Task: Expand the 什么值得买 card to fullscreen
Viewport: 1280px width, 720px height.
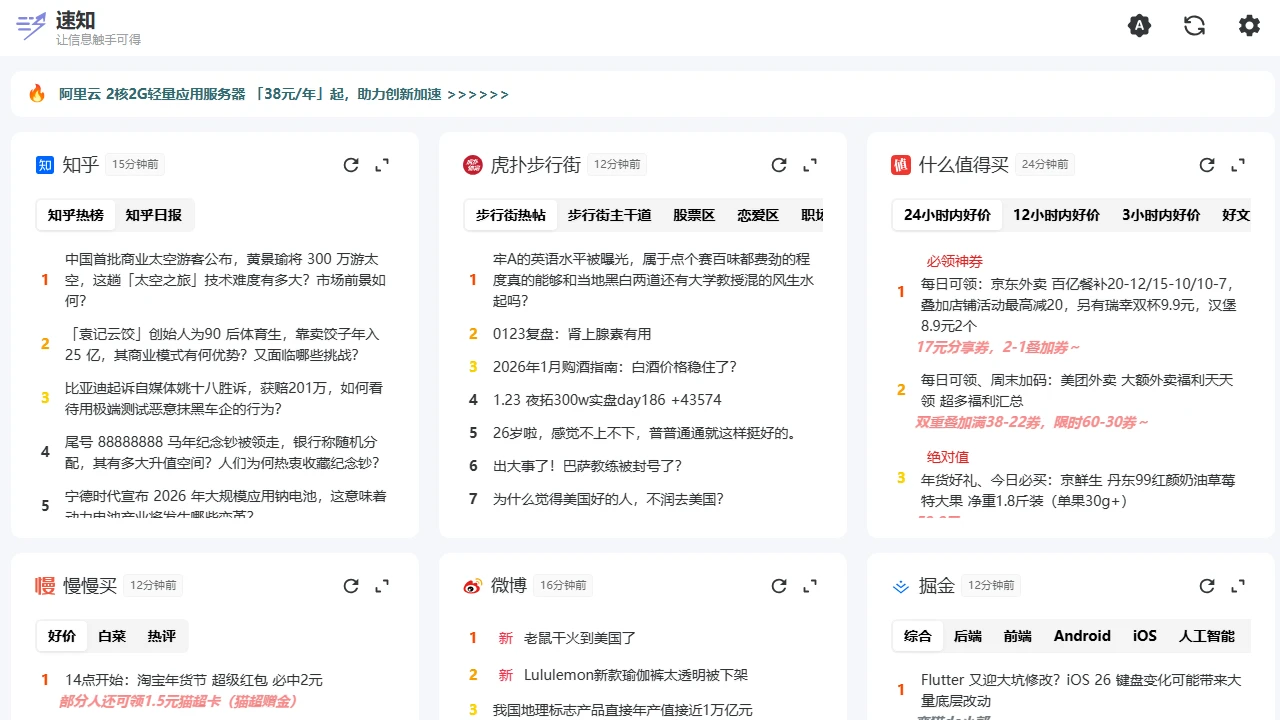Action: click(x=1238, y=165)
